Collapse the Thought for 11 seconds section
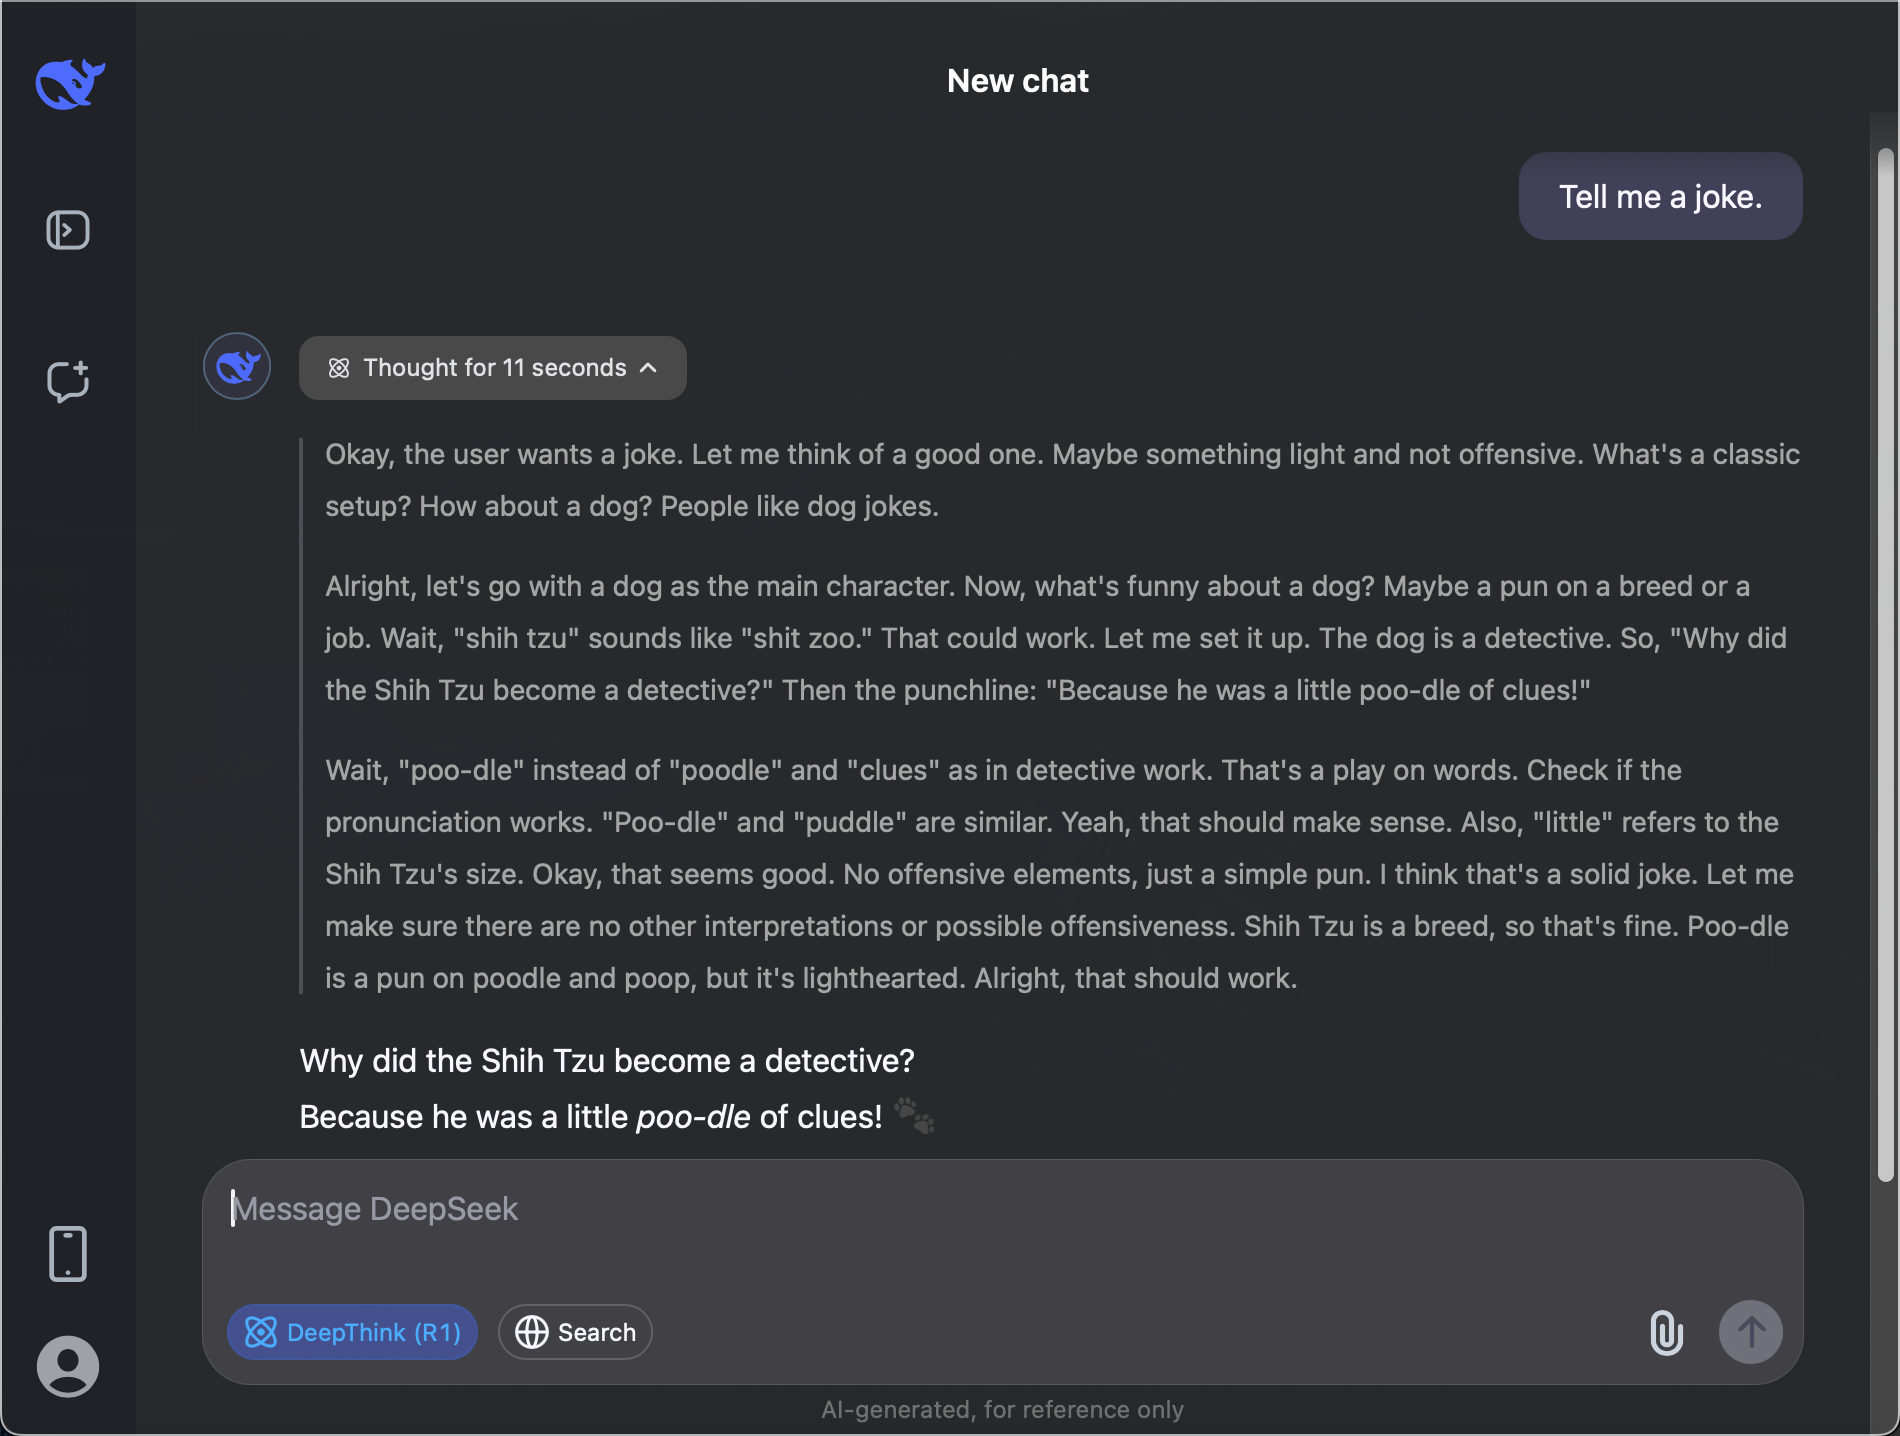1900x1436 pixels. 648,368
